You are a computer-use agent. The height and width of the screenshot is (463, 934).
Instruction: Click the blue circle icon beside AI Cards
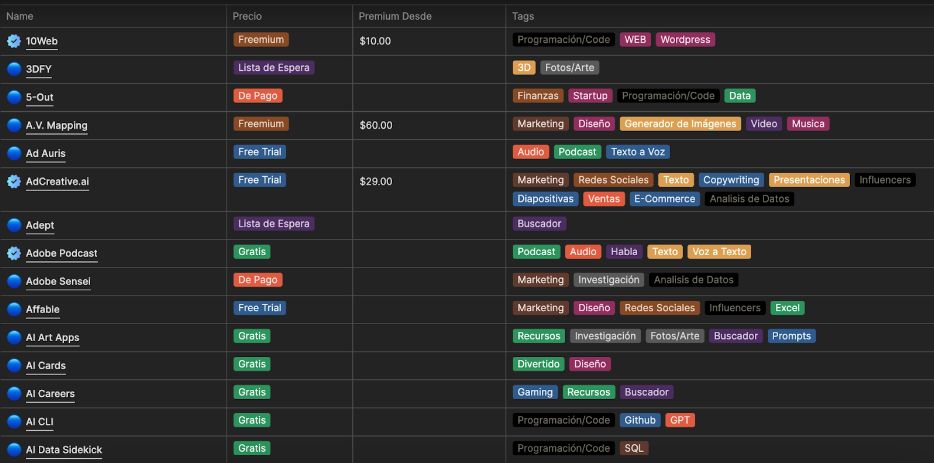[14, 365]
